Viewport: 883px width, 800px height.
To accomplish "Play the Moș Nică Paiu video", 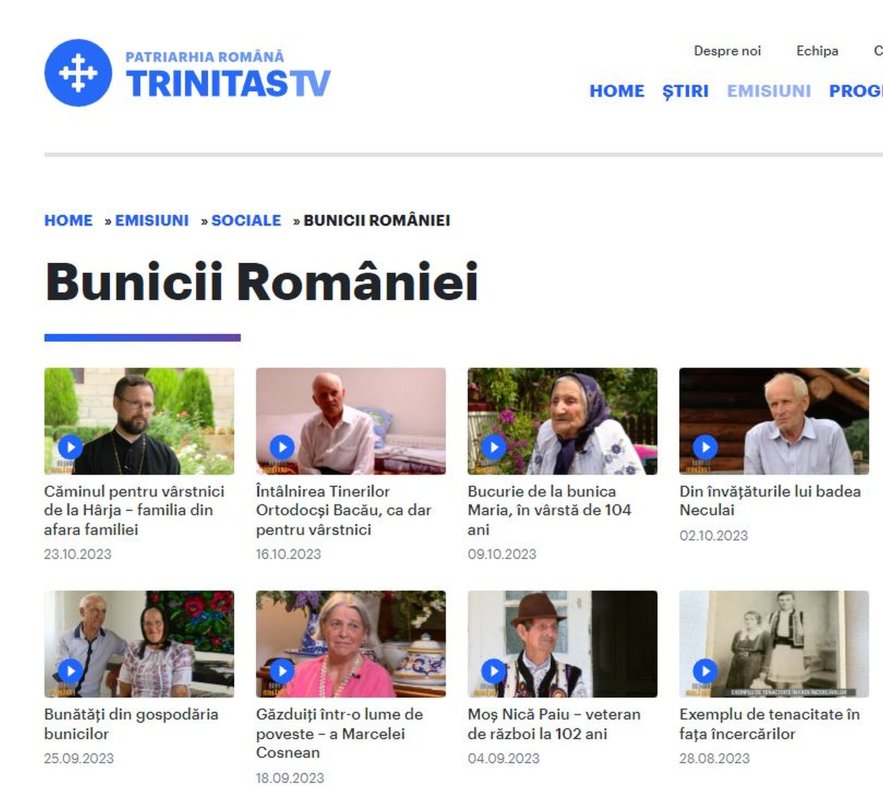I will (x=494, y=671).
